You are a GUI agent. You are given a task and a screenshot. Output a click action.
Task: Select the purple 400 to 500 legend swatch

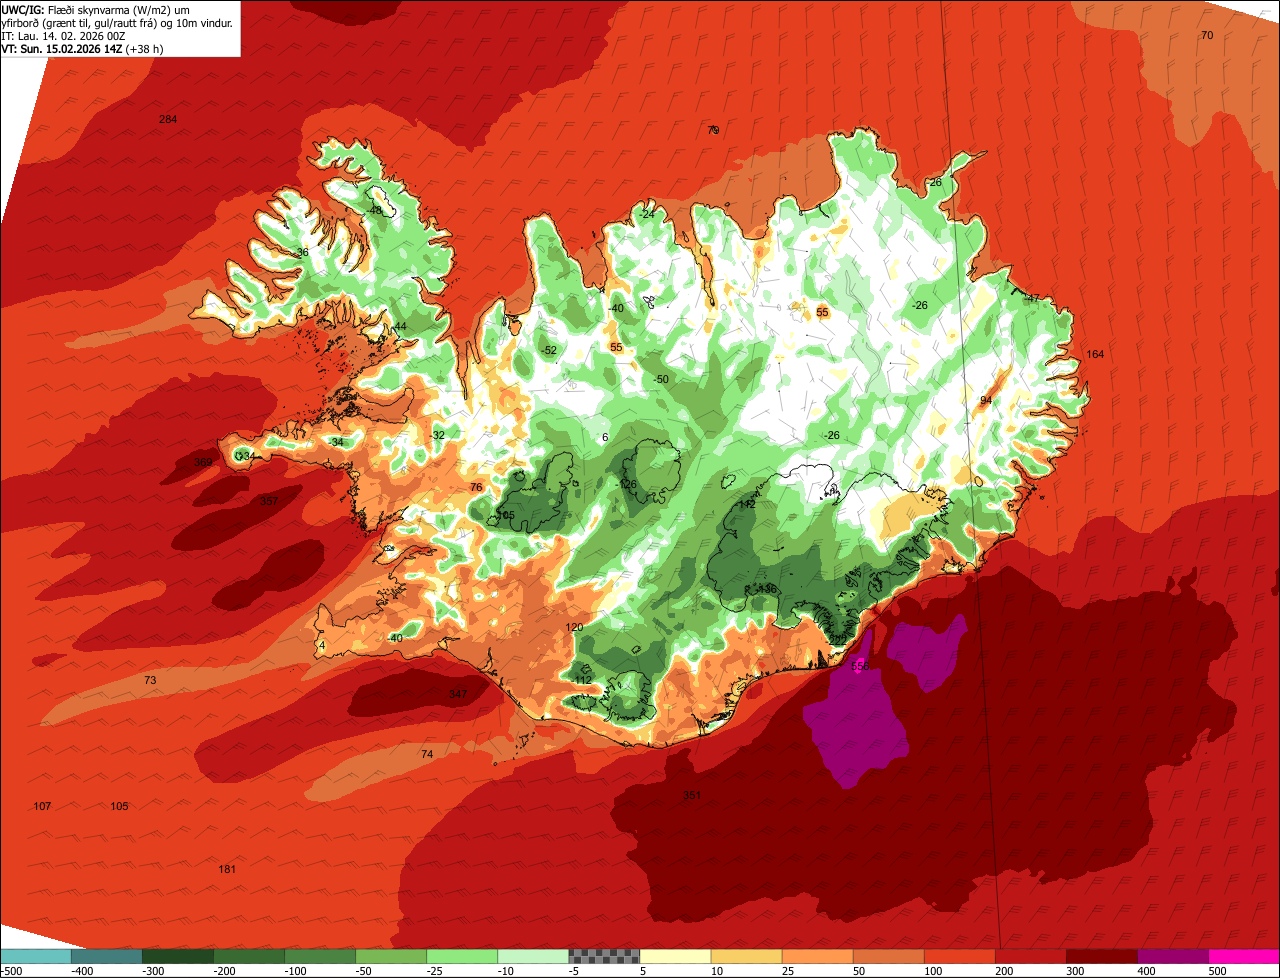(x=1172, y=956)
